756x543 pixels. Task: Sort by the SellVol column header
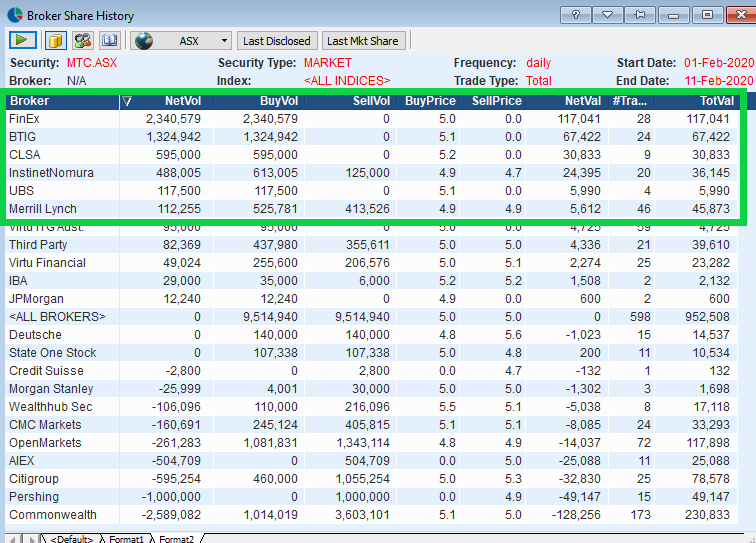(x=351, y=101)
